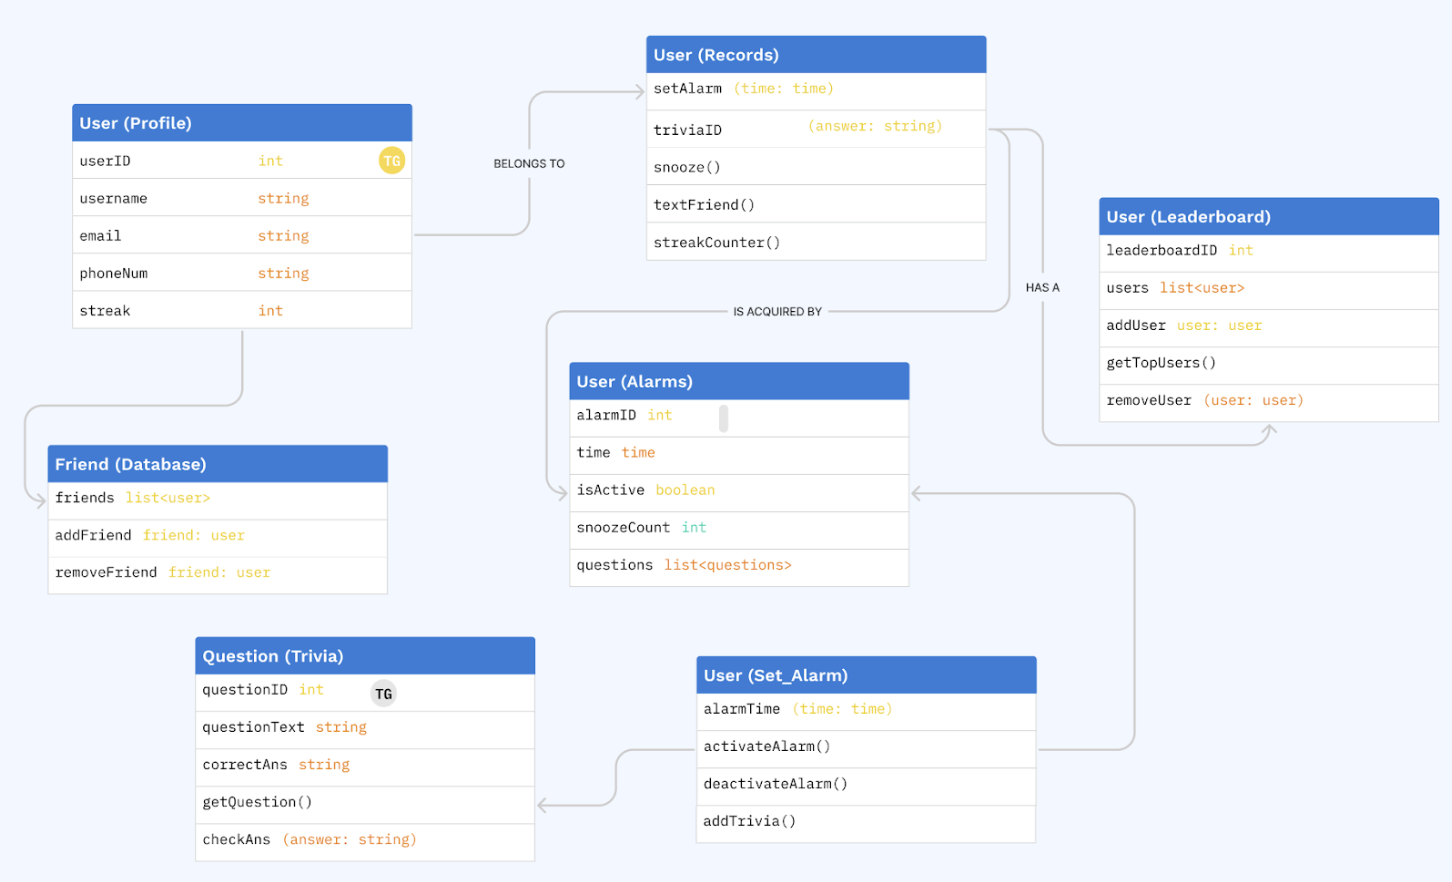The image size is (1452, 882).
Task: Select the checkAns method in Question (Trivia)
Action: coord(364,839)
